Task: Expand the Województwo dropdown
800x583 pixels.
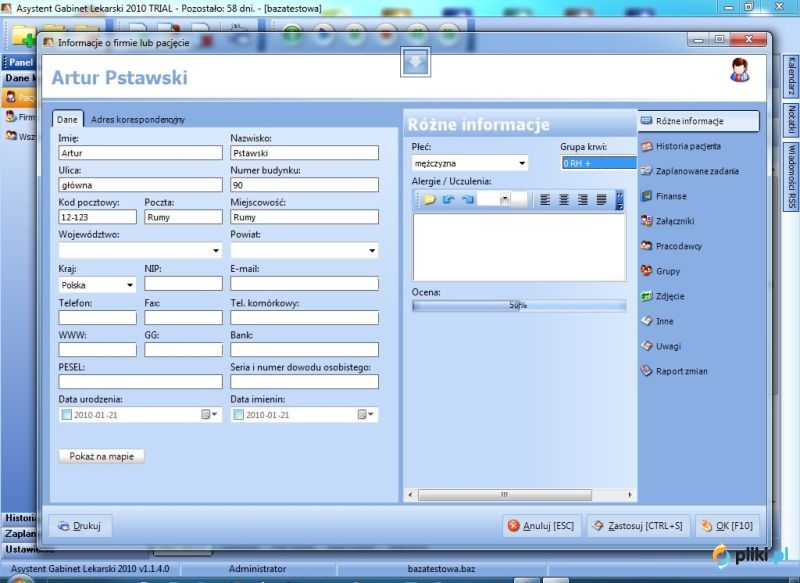Action: coord(216,250)
